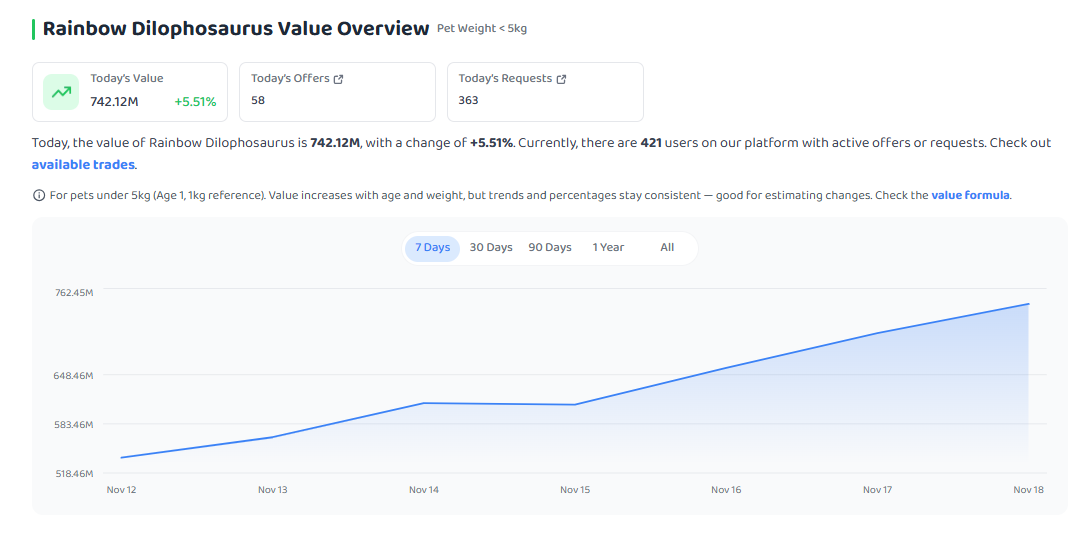Click the Nov 12 axis label
The height and width of the screenshot is (534, 1076).
[x=121, y=490]
